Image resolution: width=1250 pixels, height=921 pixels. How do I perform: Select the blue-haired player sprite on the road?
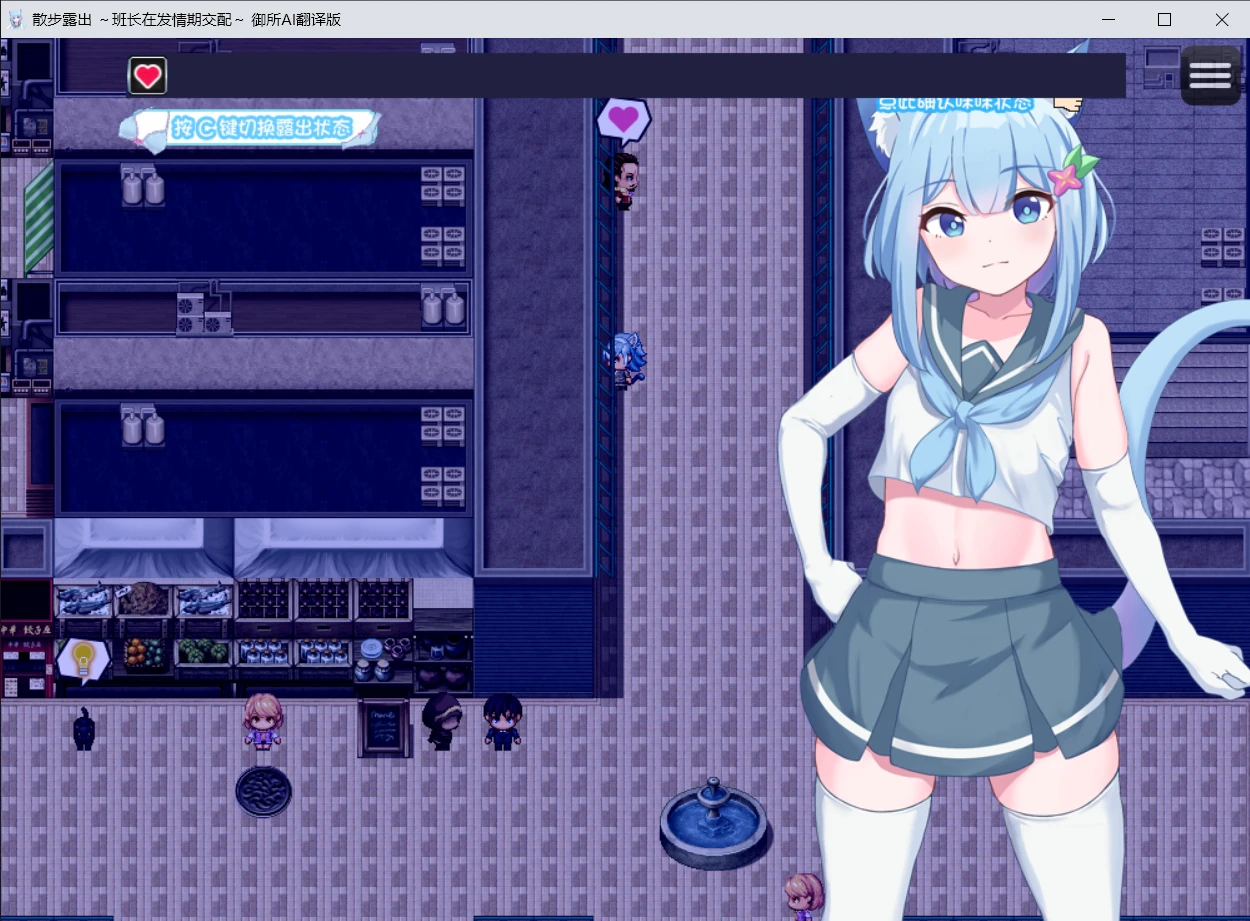[628, 360]
